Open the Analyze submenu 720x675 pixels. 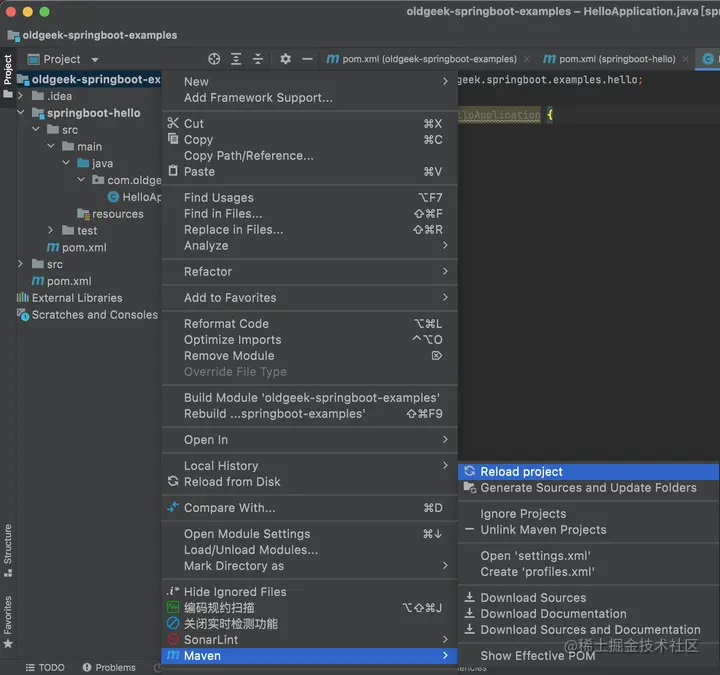click(x=309, y=245)
